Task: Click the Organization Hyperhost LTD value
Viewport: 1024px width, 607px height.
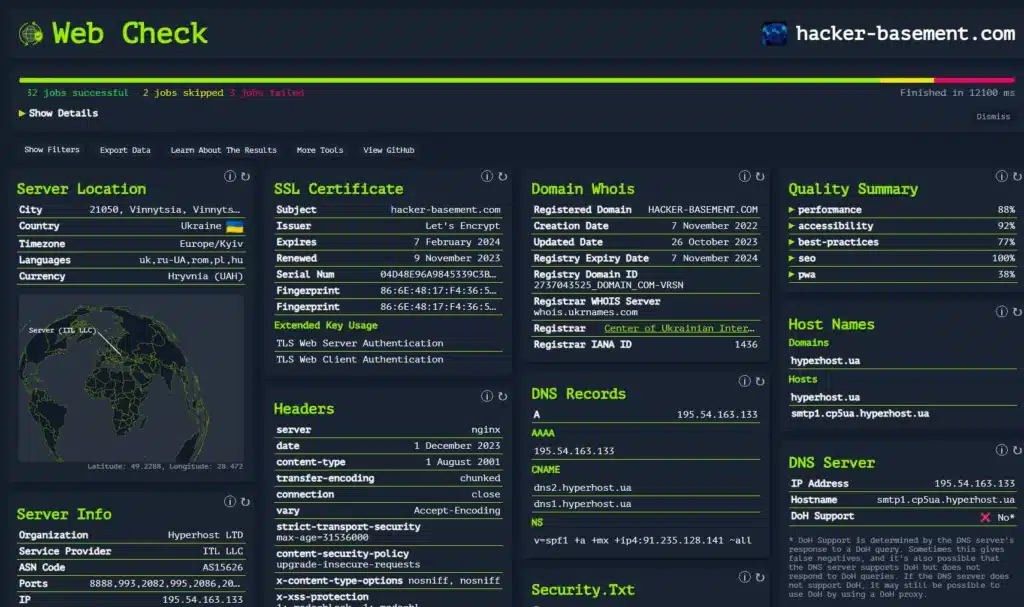Action: [x=205, y=534]
